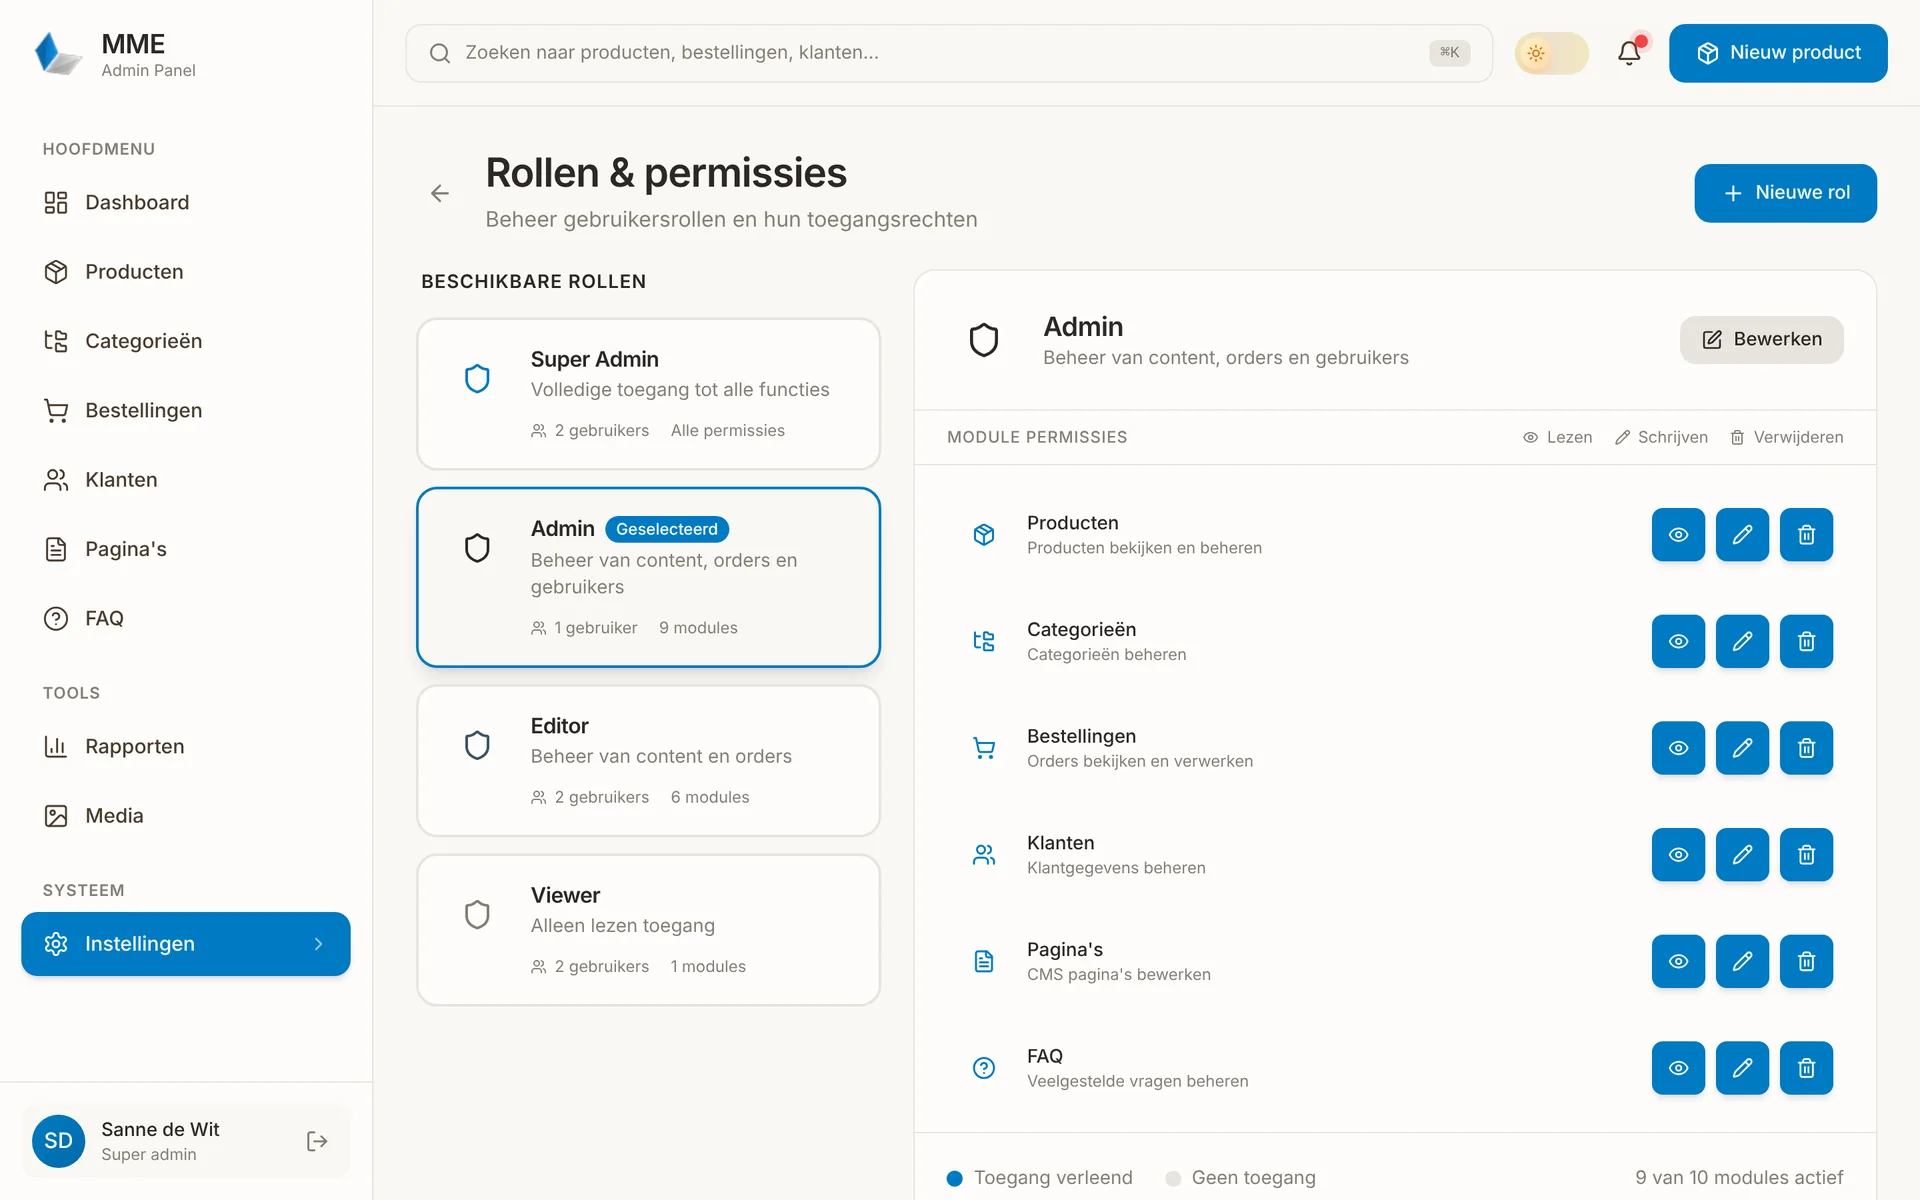Click the Nieuw product button

pos(1778,53)
